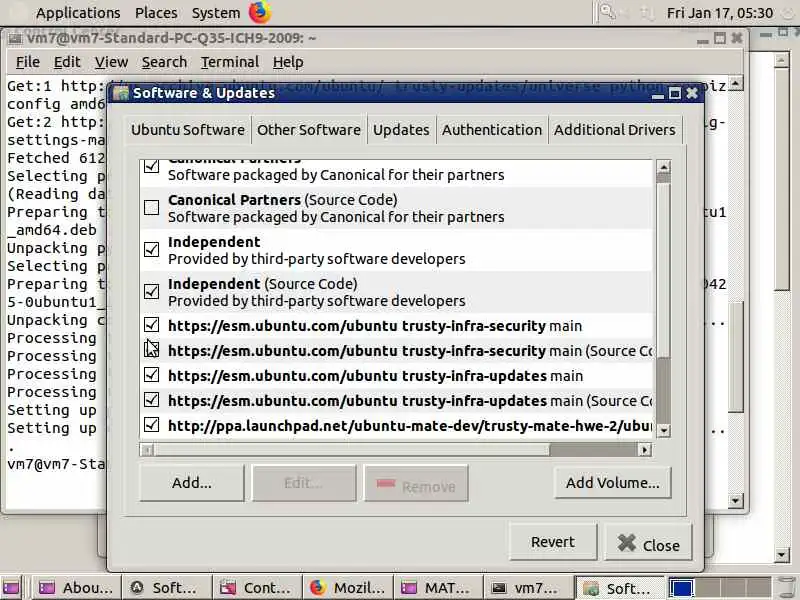This screenshot has height=600, width=800.
Task: Switch to 'Abou...' taskbar window
Action: [x=77, y=588]
